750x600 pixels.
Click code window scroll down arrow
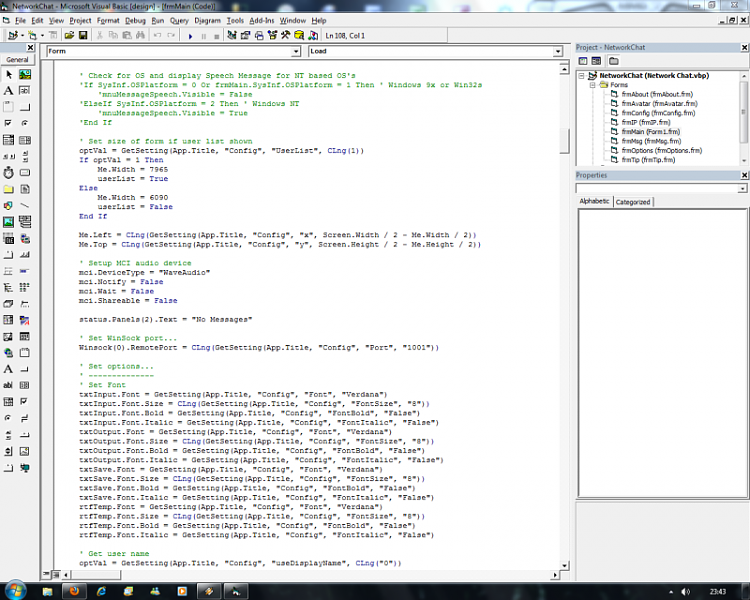coord(564,566)
